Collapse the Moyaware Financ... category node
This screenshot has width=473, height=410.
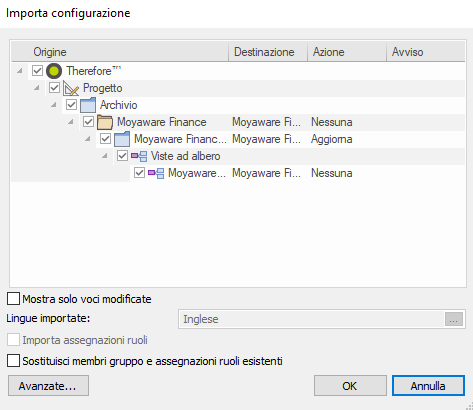88,139
